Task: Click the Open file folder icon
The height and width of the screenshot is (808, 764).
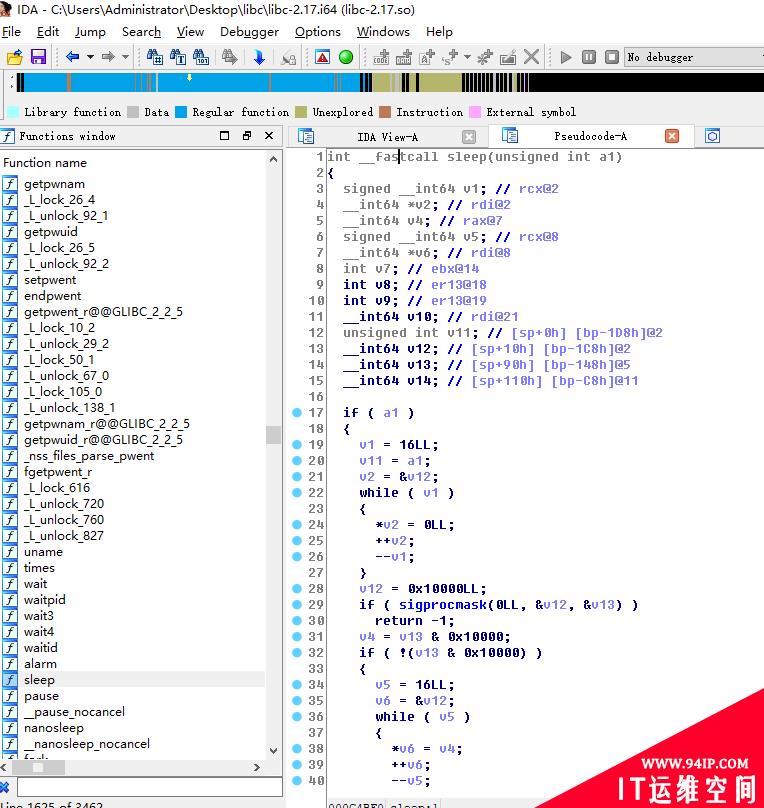Action: [x=14, y=57]
